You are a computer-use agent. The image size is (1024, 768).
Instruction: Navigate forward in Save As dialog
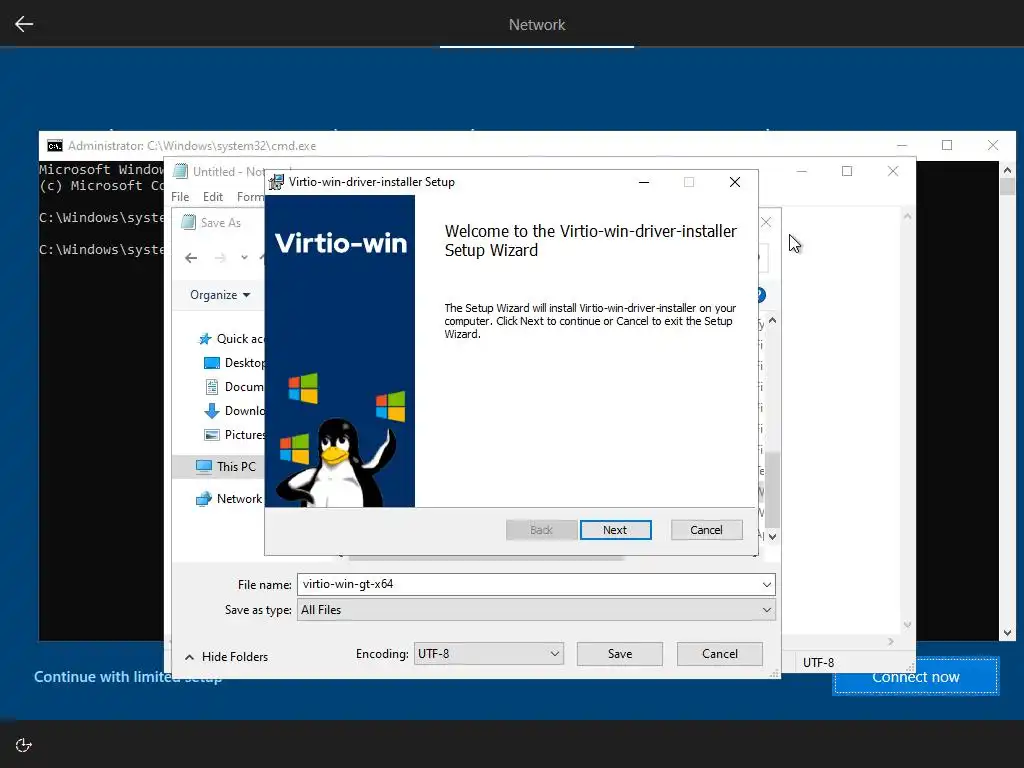point(221,258)
